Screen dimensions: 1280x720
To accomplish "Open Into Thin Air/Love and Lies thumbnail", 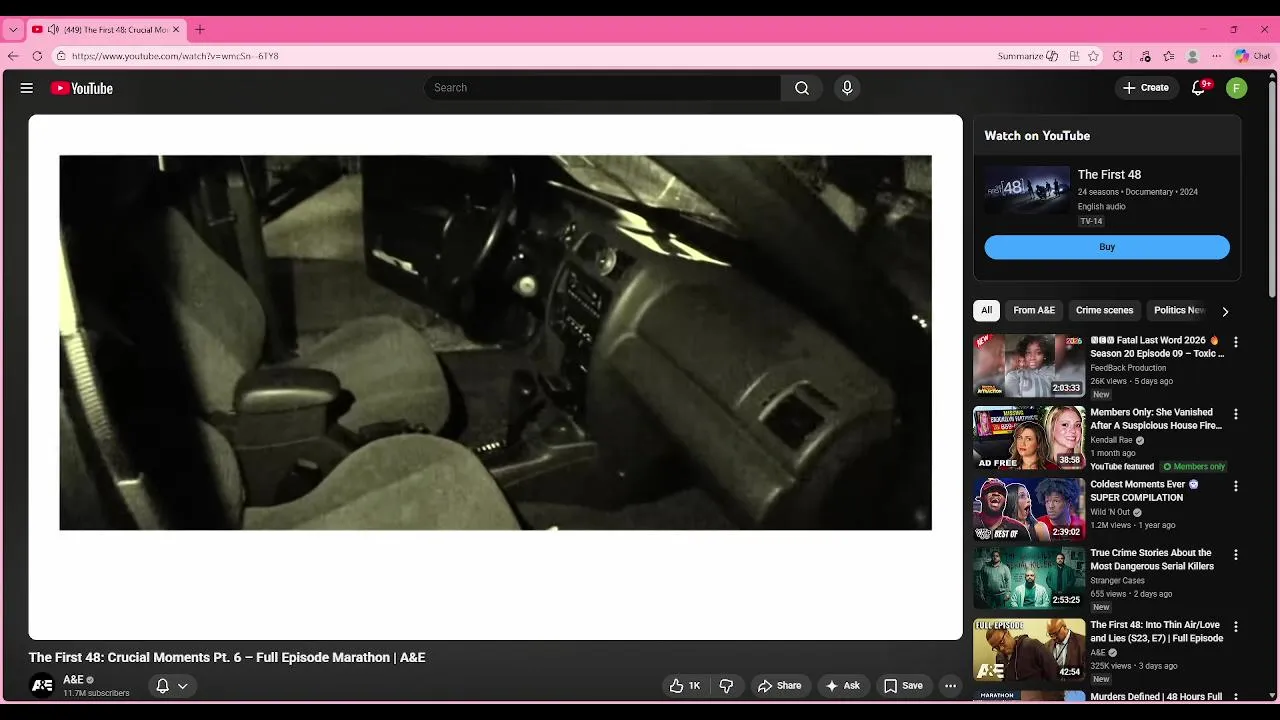I will [x=1029, y=650].
